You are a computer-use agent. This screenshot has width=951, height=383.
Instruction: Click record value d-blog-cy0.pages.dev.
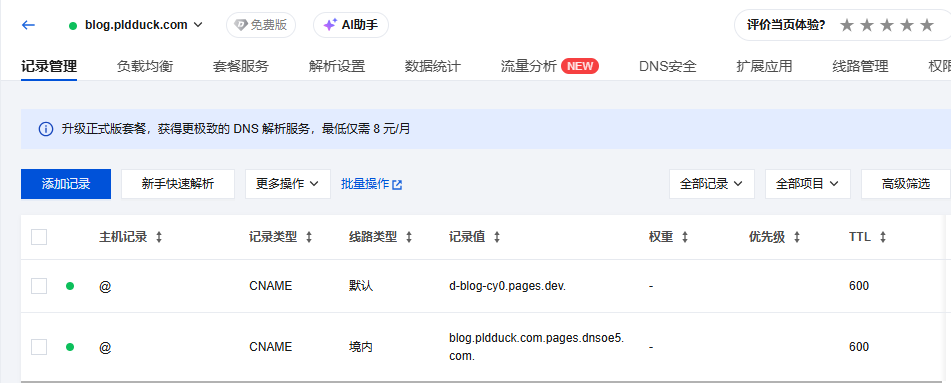pos(507,286)
